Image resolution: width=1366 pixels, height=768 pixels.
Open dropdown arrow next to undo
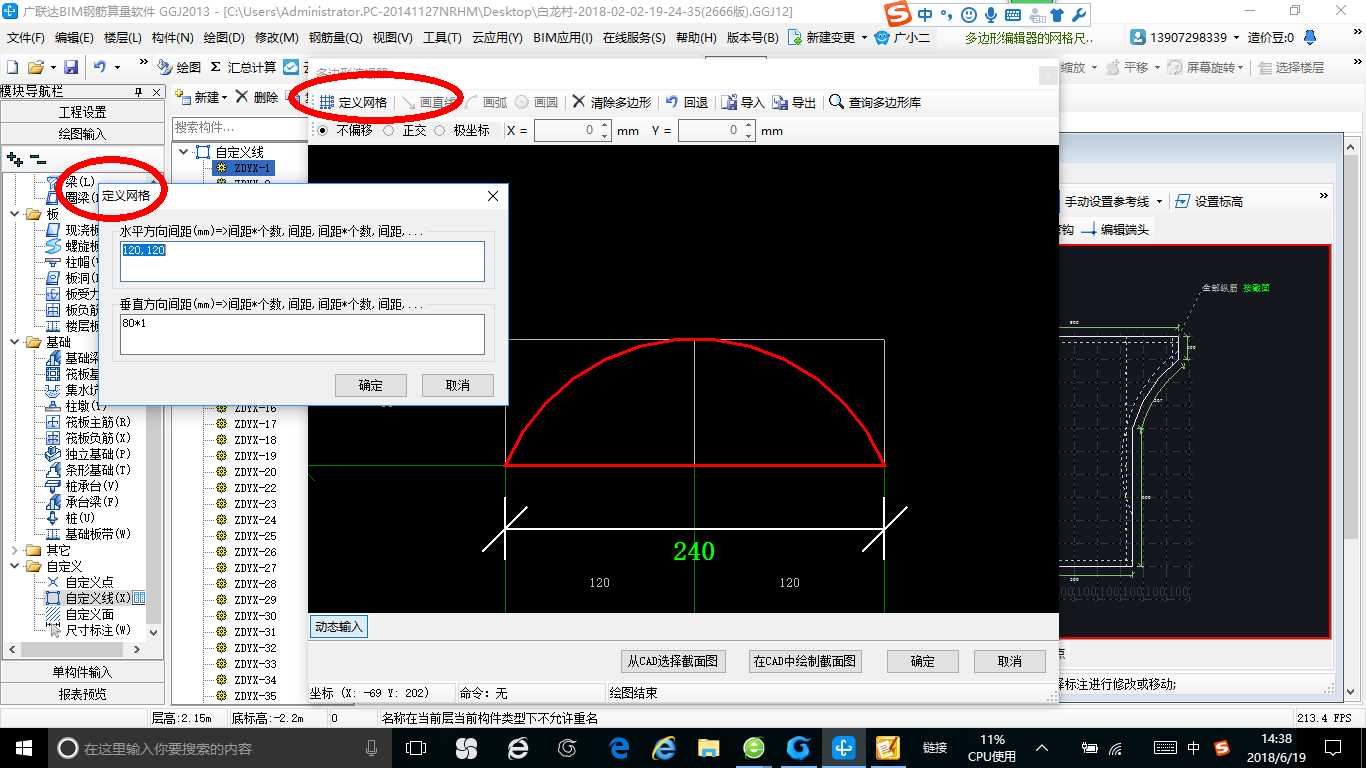coord(117,67)
